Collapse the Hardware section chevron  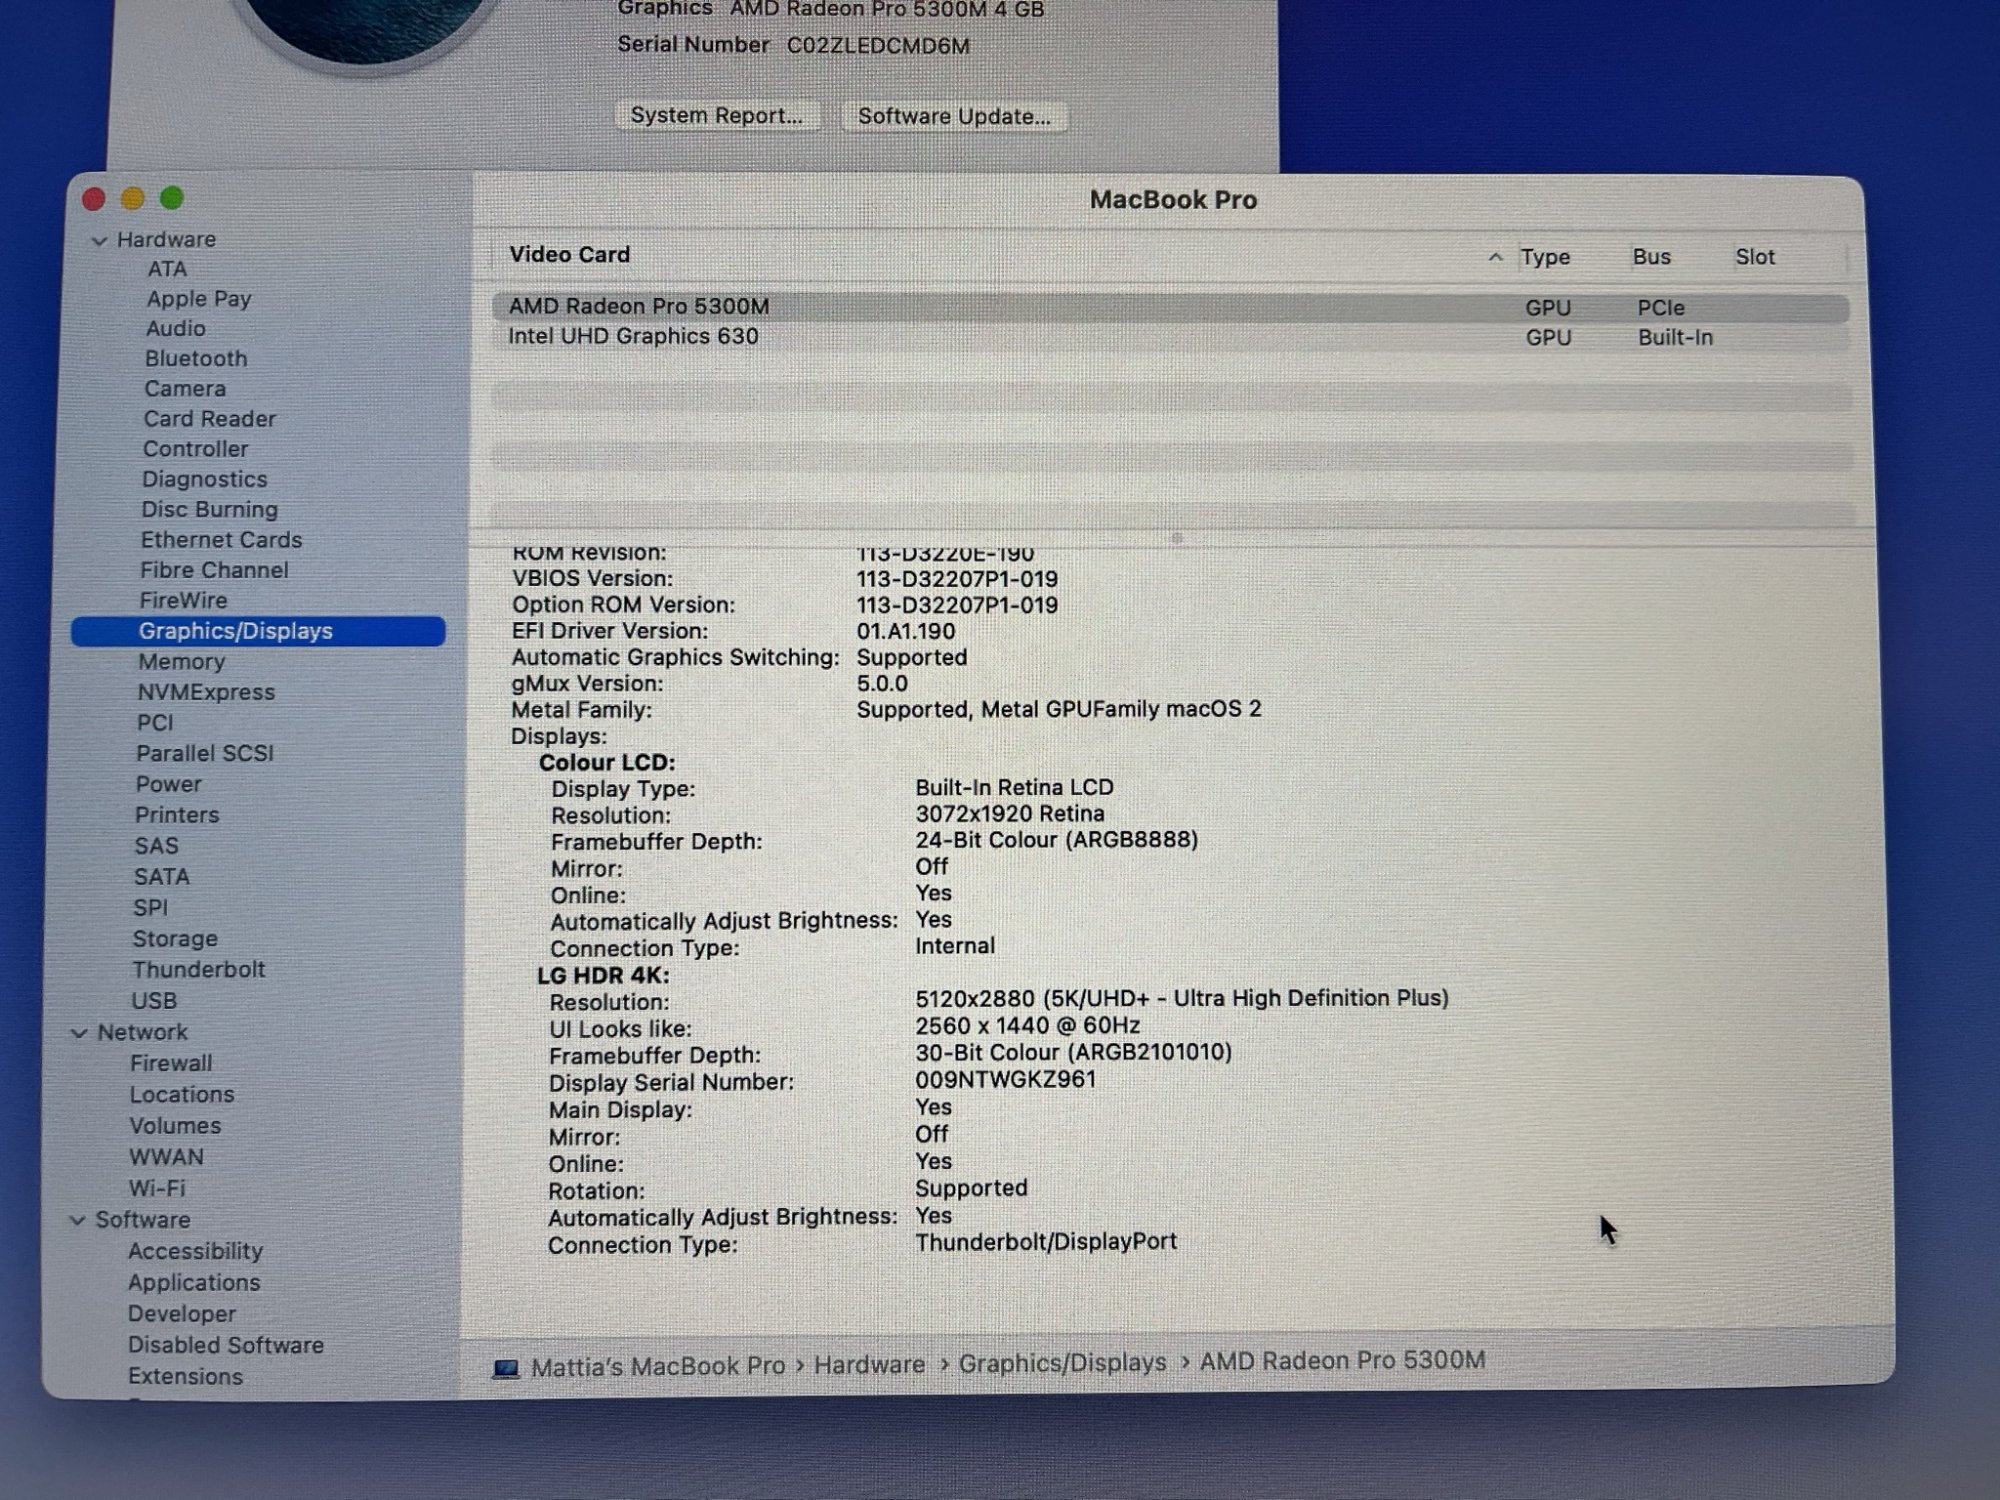coord(99,241)
